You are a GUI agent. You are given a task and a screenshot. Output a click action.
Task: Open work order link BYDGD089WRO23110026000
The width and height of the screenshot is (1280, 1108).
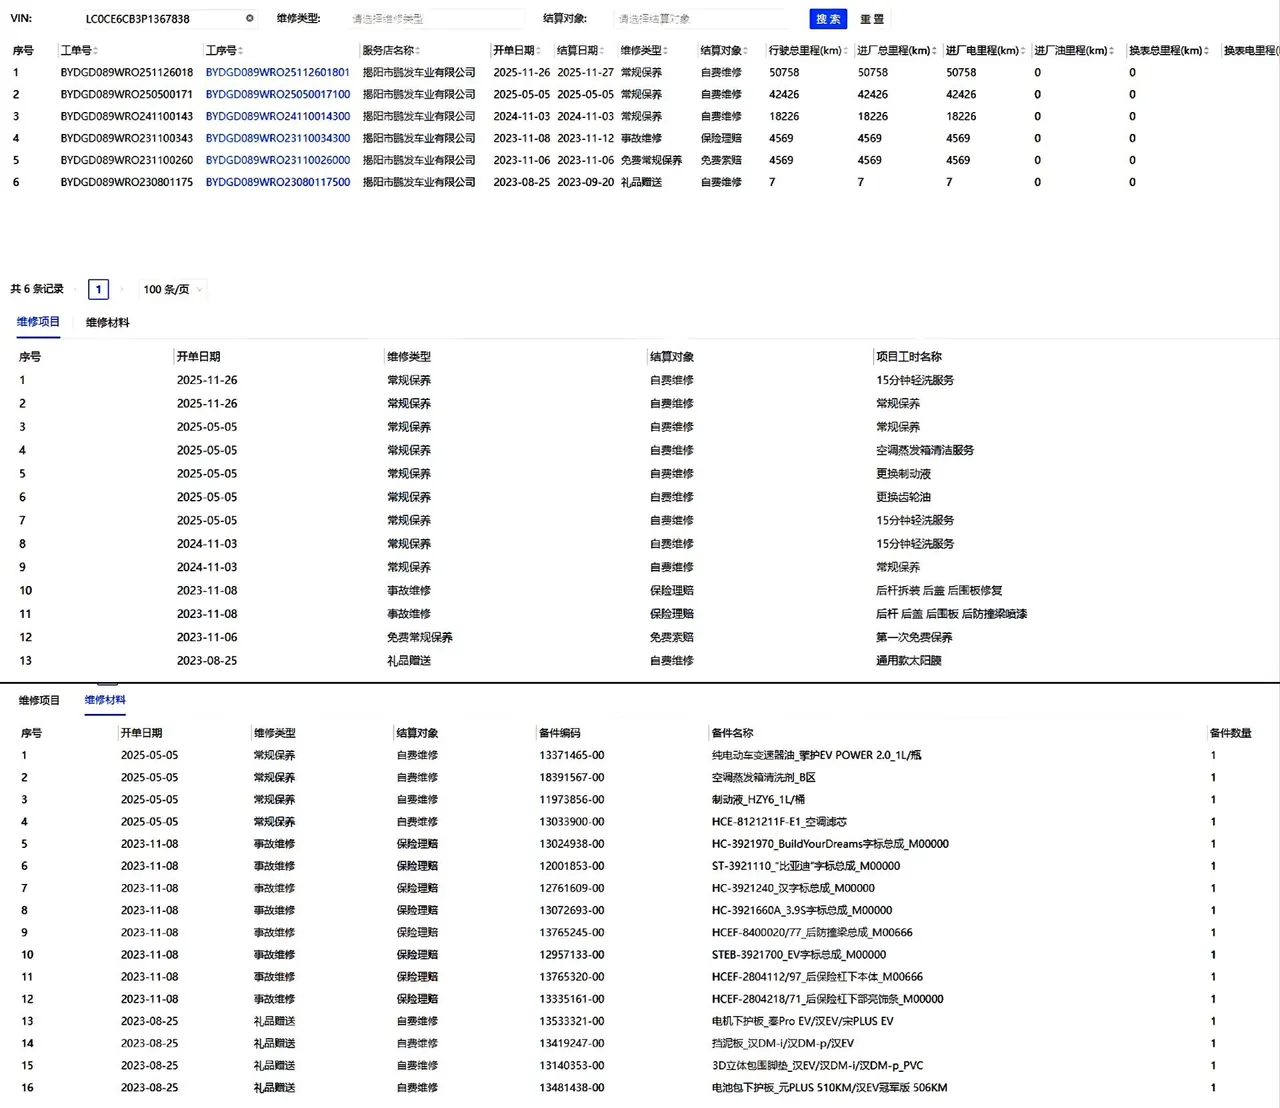(278, 161)
